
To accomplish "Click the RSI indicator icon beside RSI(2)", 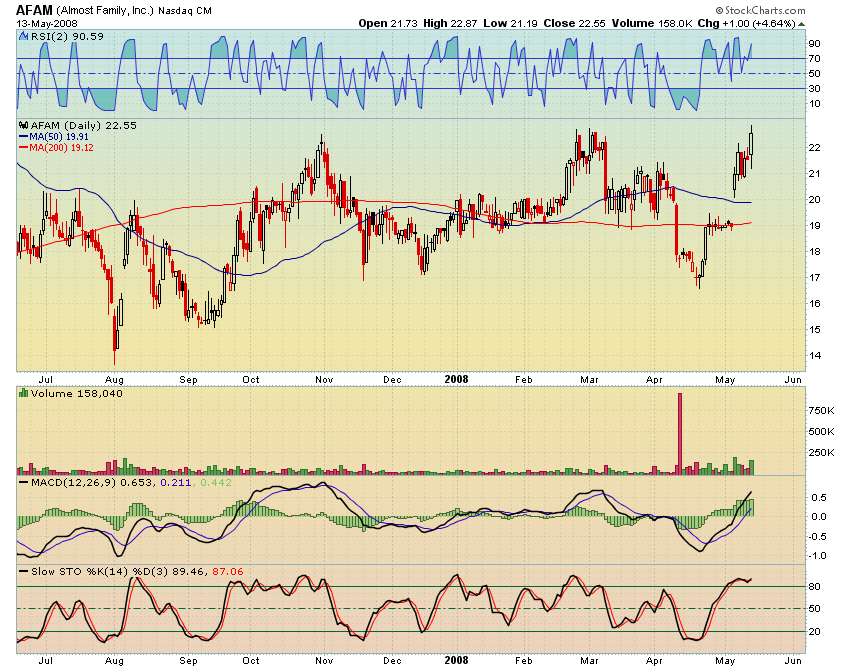I will coord(23,36).
